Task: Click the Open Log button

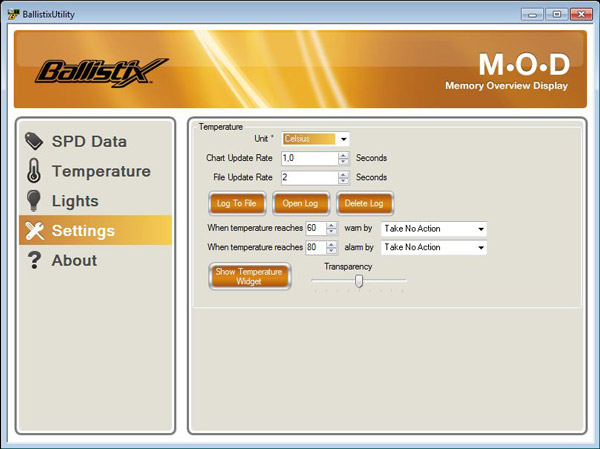Action: [301, 203]
